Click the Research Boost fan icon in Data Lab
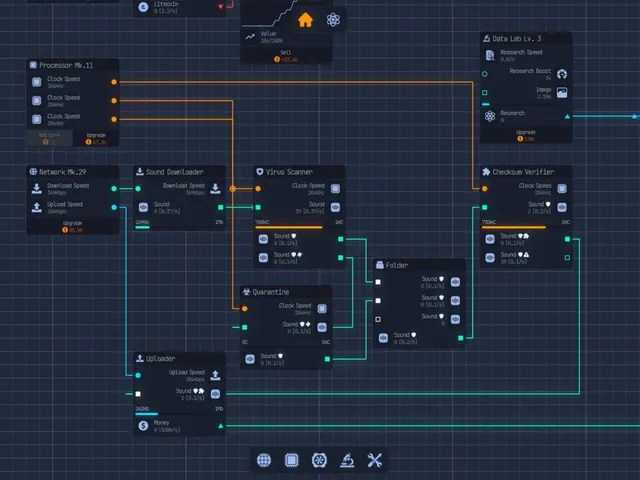Screen dimensions: 640x480 562,74
